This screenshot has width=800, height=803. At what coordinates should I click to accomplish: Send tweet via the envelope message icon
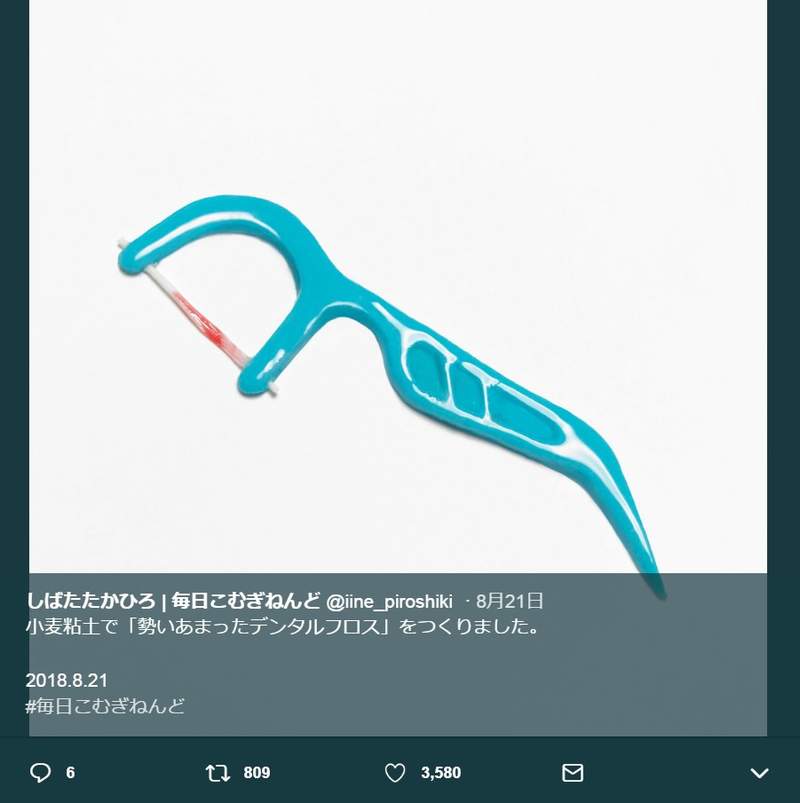tap(572, 773)
